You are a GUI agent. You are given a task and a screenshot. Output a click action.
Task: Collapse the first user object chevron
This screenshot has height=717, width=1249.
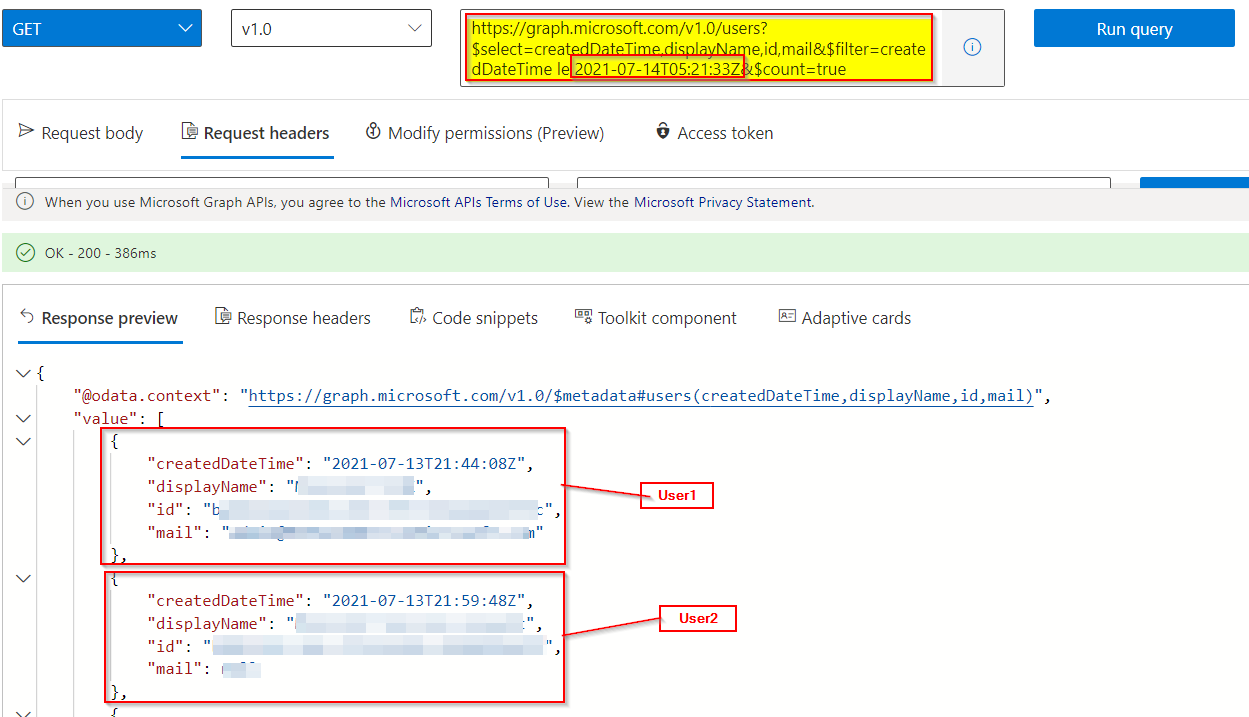pos(23,441)
